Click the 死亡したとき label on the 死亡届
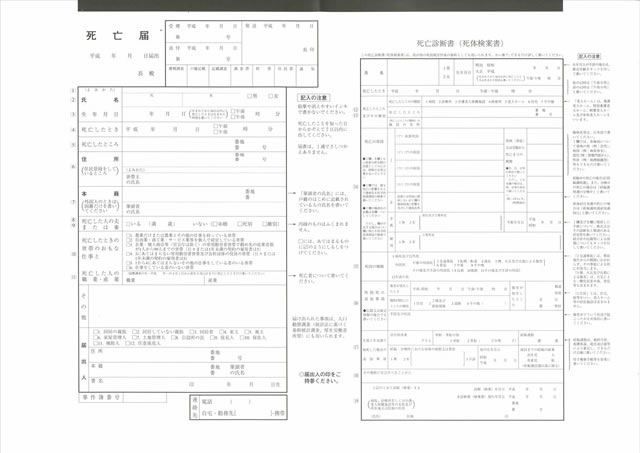 point(100,130)
